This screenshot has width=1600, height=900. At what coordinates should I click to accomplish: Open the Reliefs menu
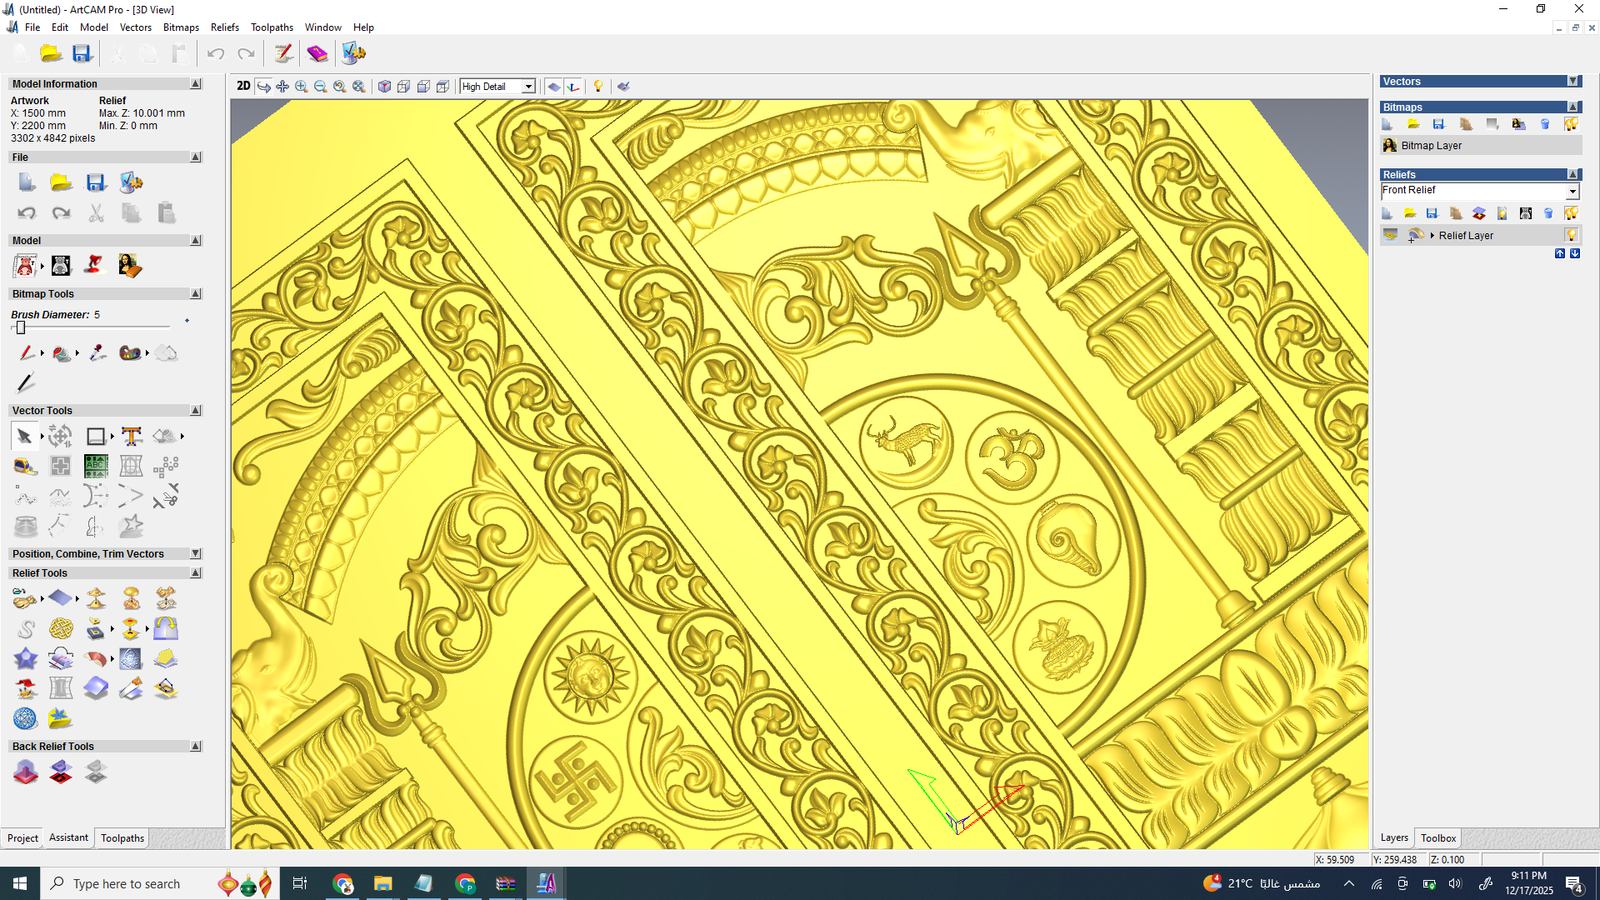click(x=224, y=27)
